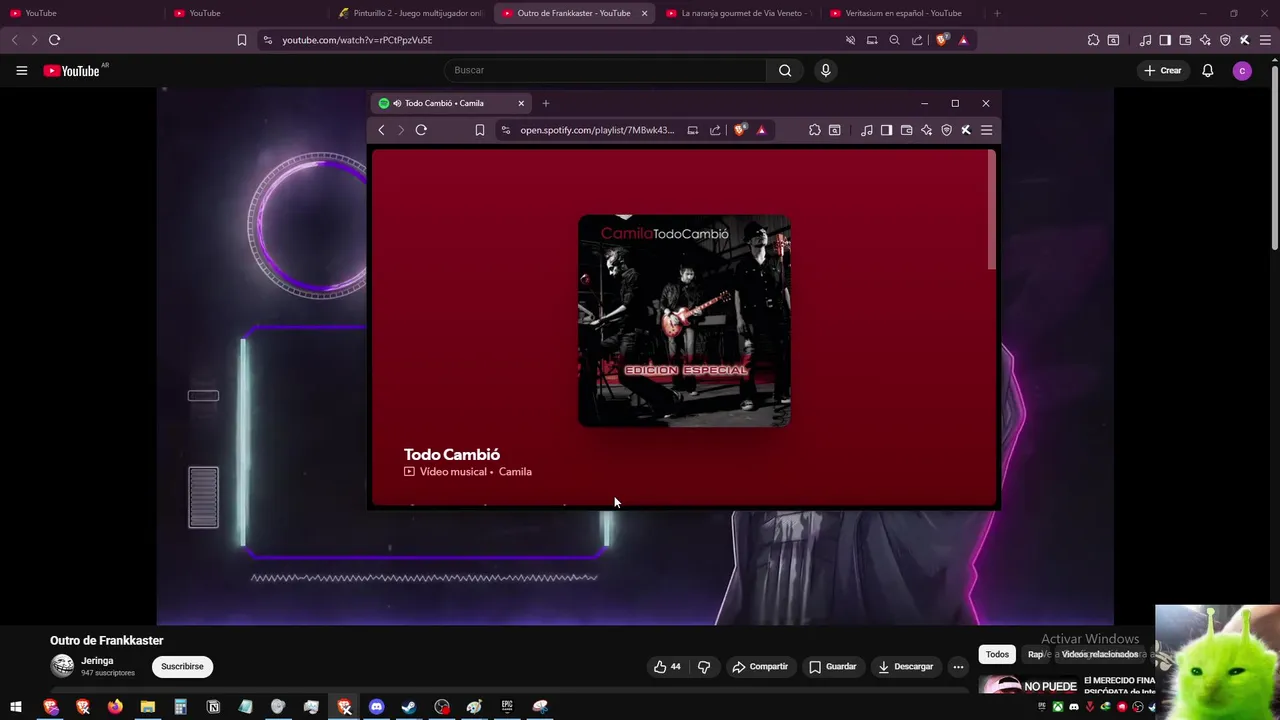Screen dimensions: 1280x720
Task: Share the Spotify page from its address bar
Action: 715,130
